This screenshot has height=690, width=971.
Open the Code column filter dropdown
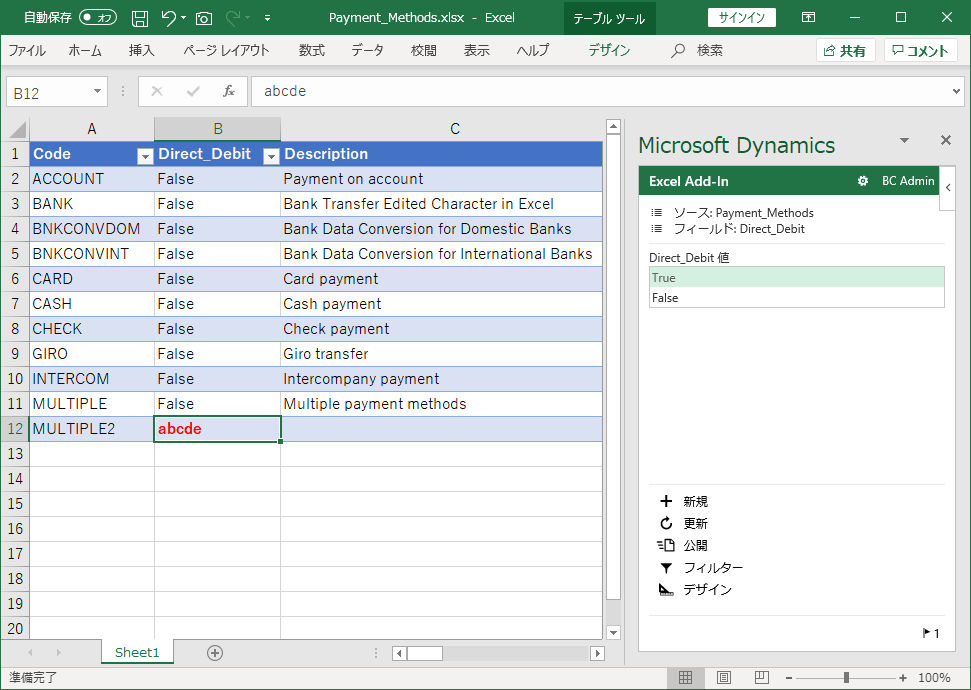pos(145,156)
